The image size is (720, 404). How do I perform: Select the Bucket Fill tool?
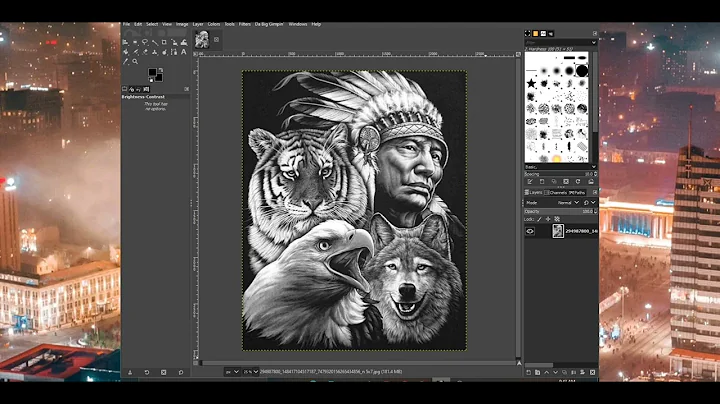point(126,52)
